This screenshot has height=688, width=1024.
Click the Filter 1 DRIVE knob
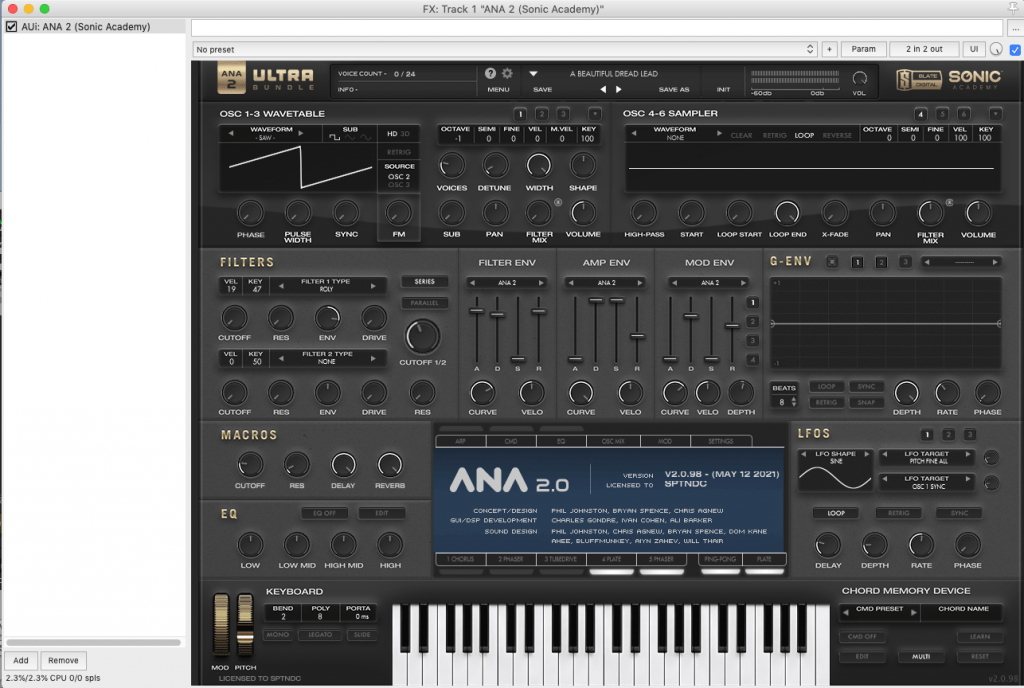[374, 318]
